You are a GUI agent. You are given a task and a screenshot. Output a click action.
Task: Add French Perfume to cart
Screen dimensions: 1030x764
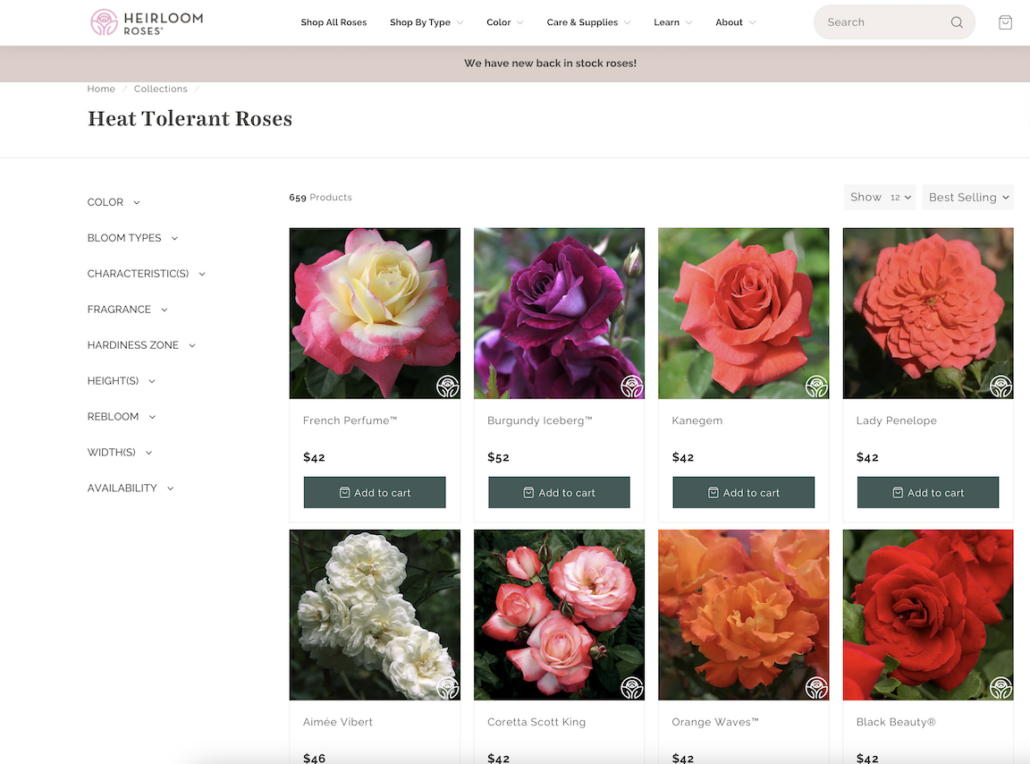point(374,492)
